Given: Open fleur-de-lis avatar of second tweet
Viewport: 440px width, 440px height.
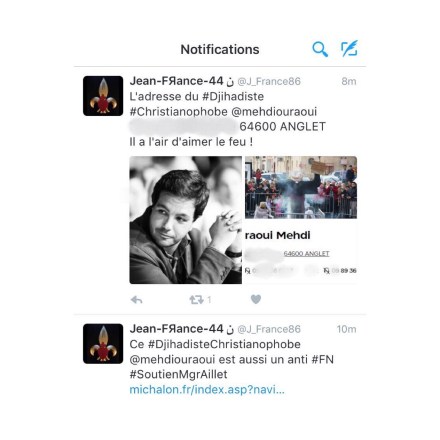Looking at the screenshot, I should tap(103, 344).
